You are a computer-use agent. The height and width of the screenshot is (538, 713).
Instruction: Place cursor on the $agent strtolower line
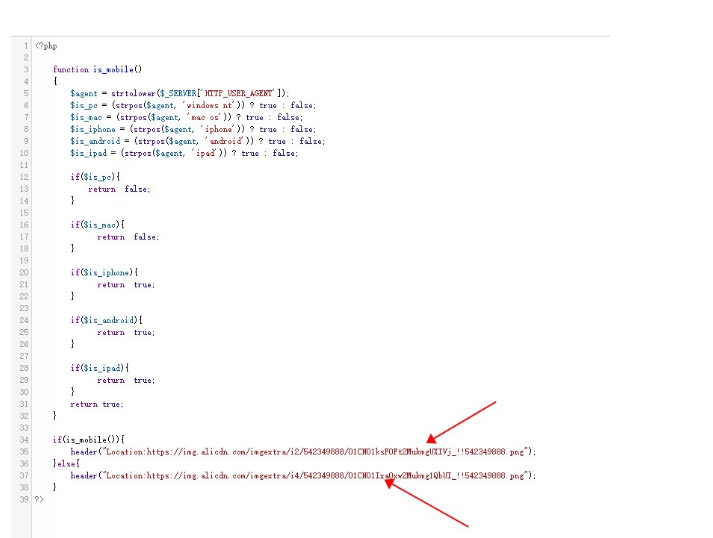179,93
